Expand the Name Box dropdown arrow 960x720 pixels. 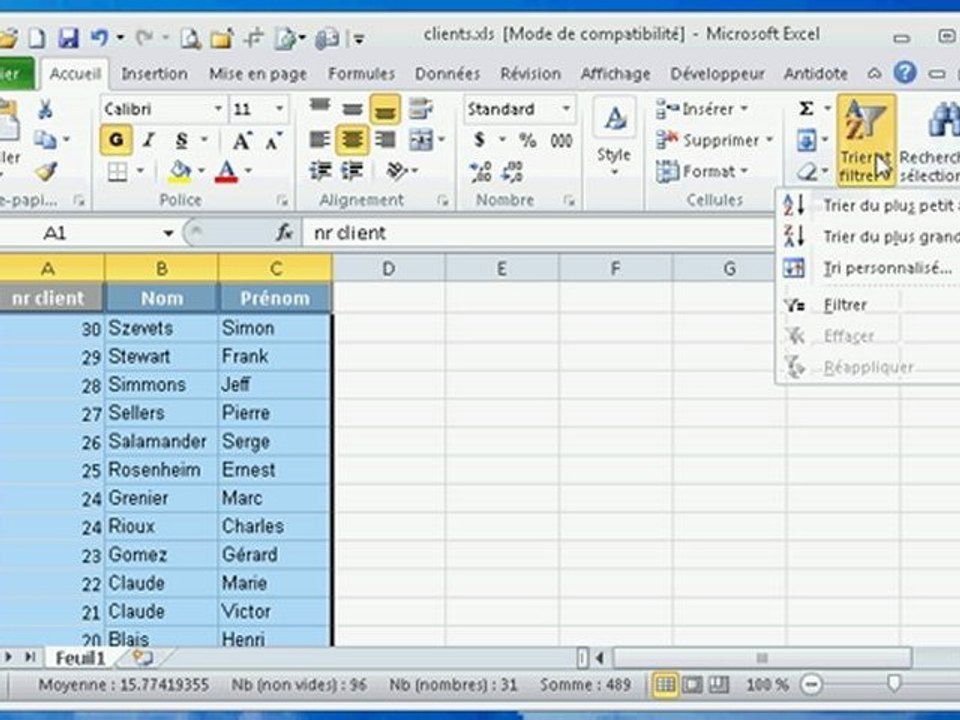[168, 233]
